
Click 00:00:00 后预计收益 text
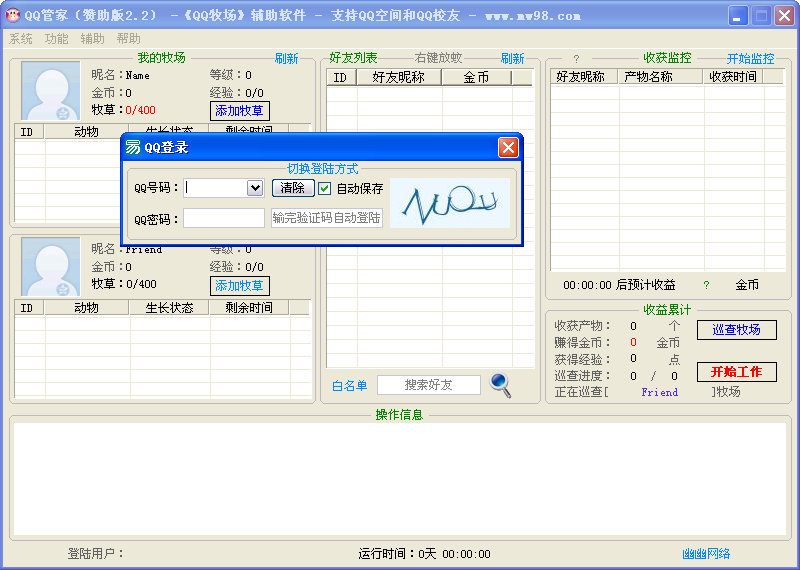(619, 285)
